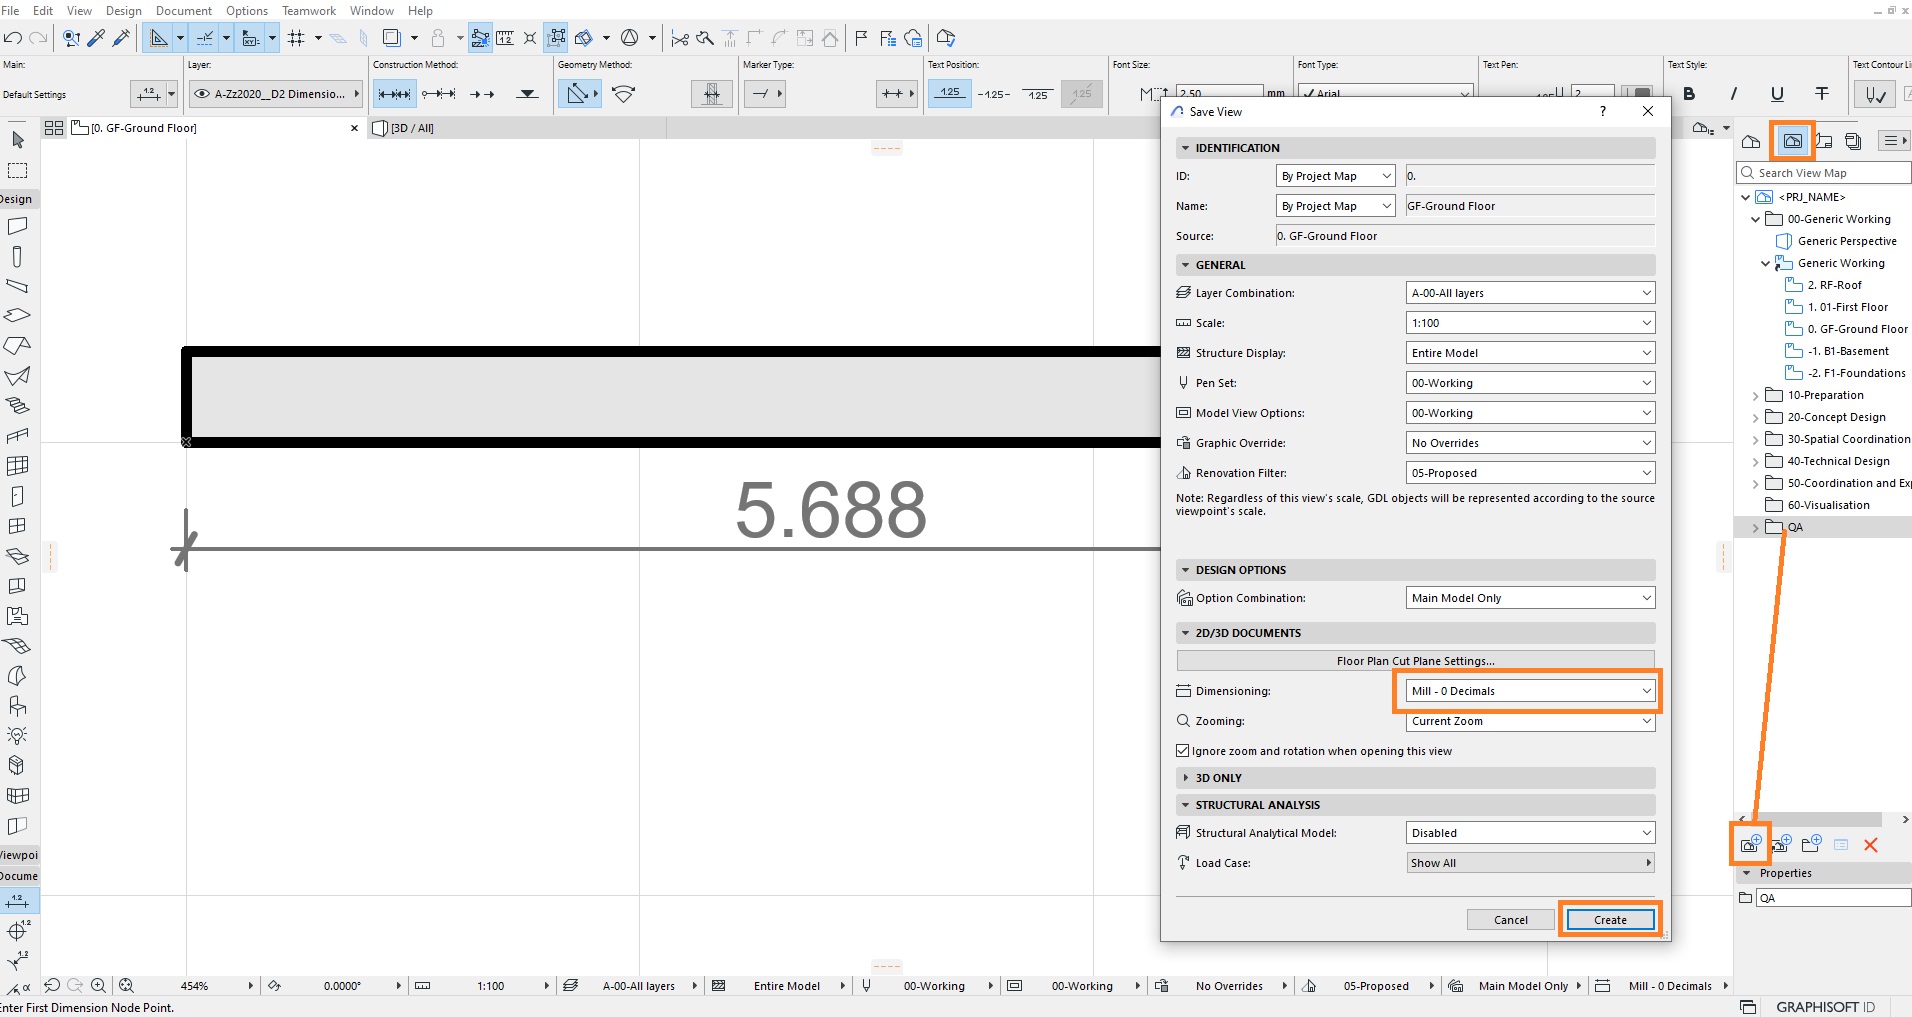The height and width of the screenshot is (1017, 1912).
Task: Select the Arrow tool in the toolbox
Action: tap(18, 140)
